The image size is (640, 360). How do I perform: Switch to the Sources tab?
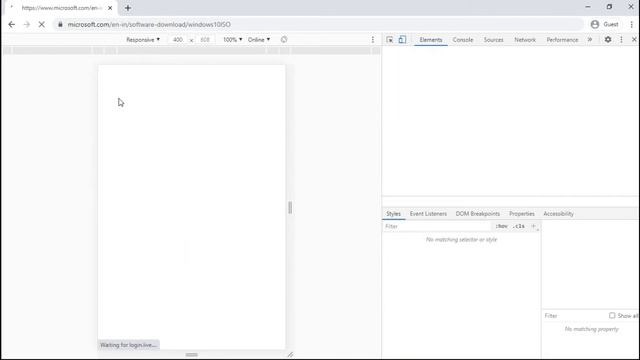coord(493,40)
